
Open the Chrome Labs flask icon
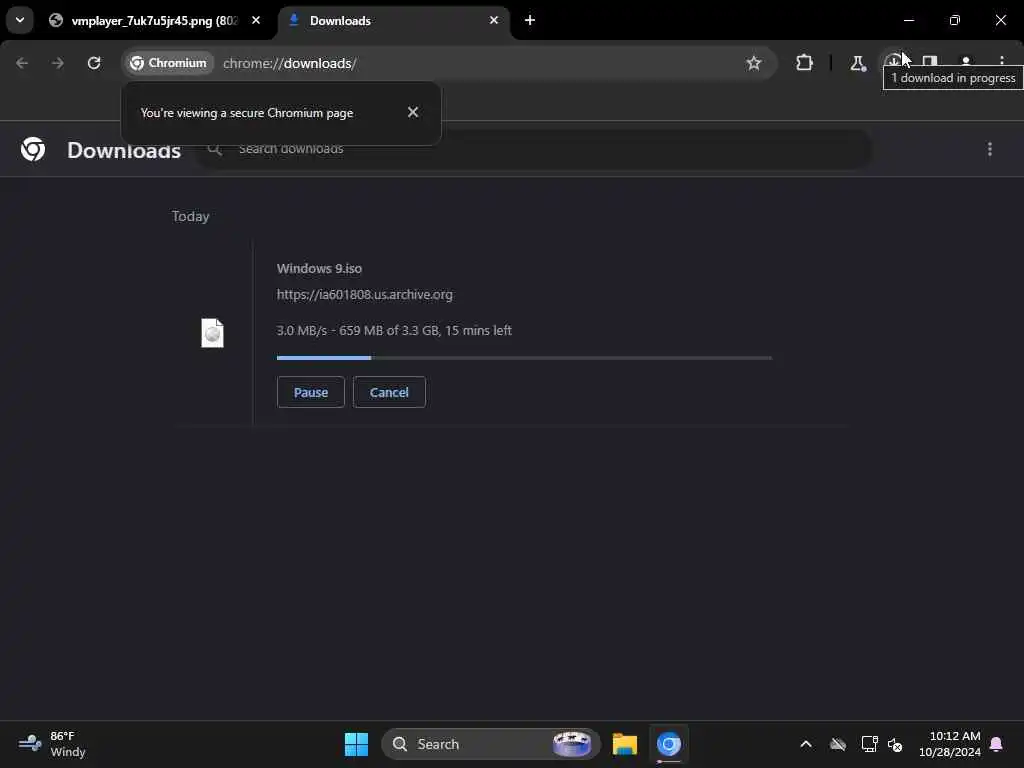pyautogui.click(x=857, y=63)
